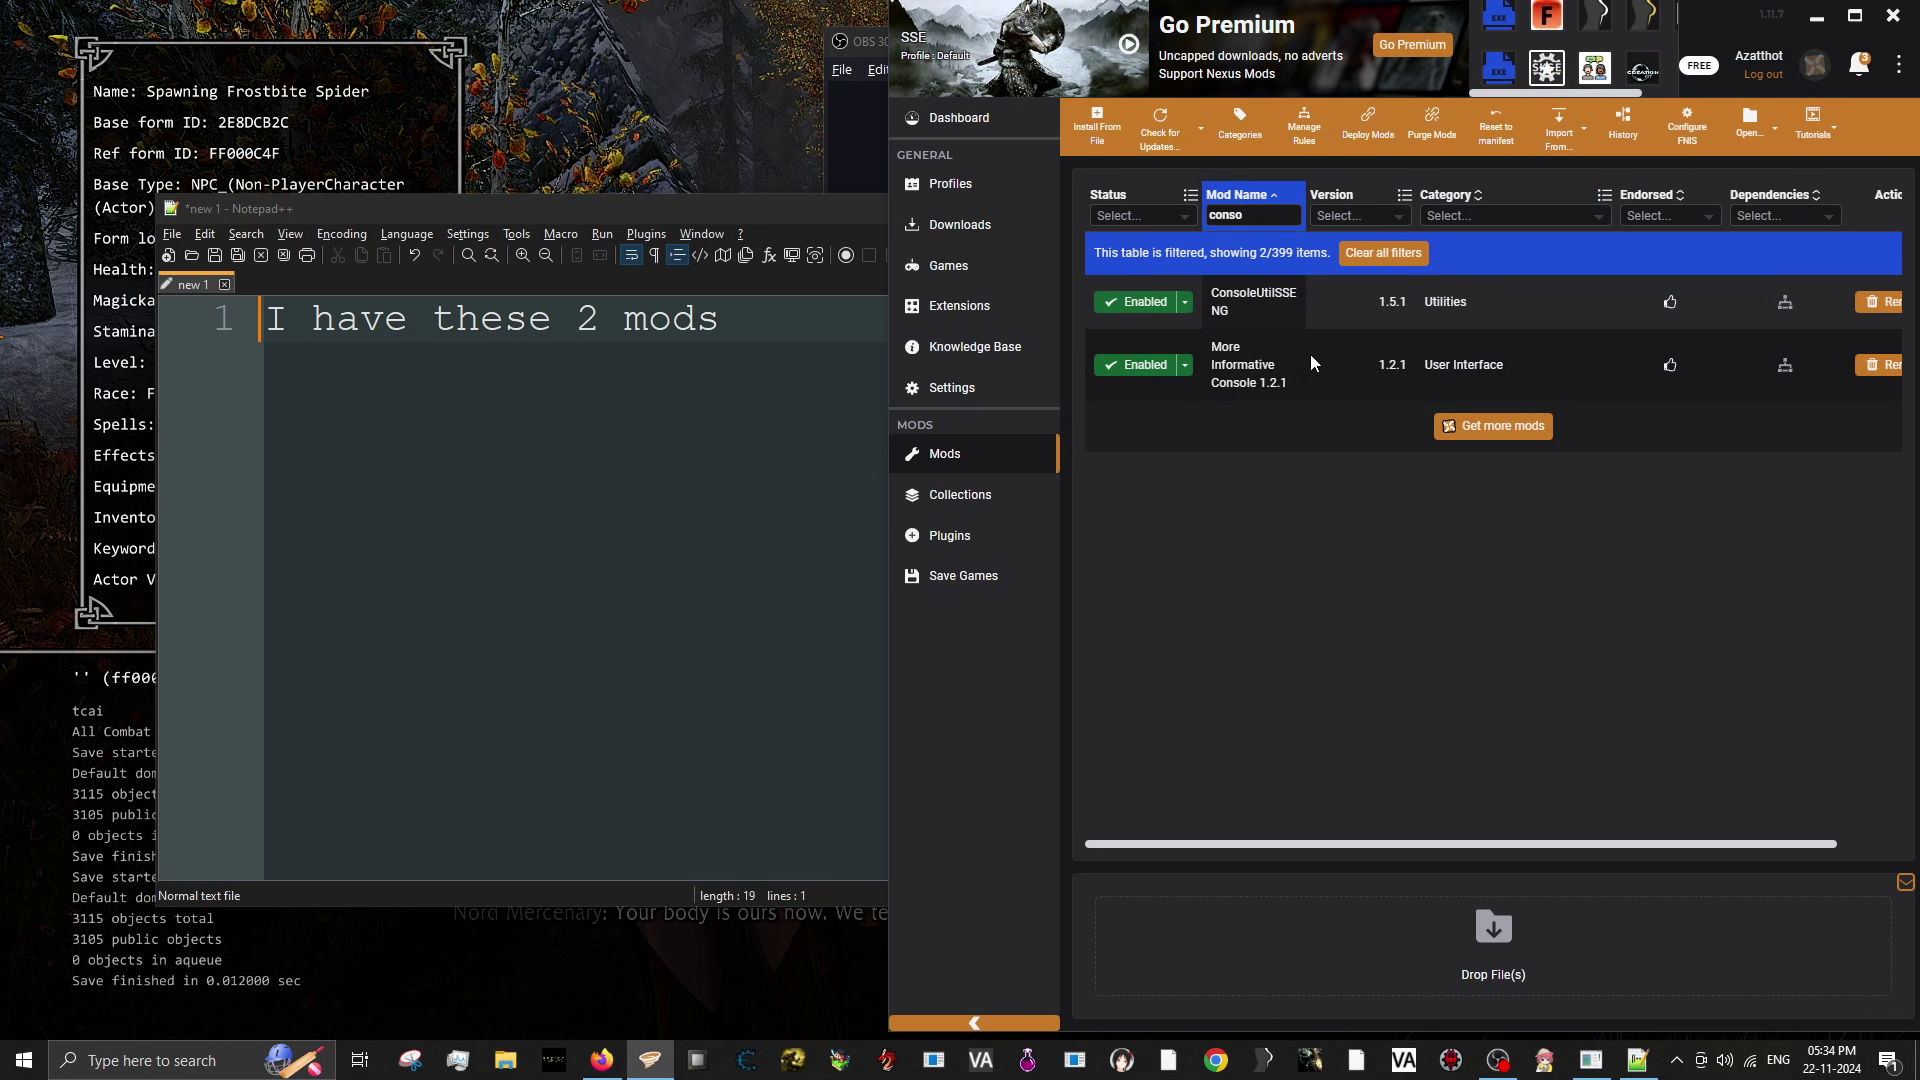
Task: Open the History tool in Vortex
Action: tap(1623, 124)
